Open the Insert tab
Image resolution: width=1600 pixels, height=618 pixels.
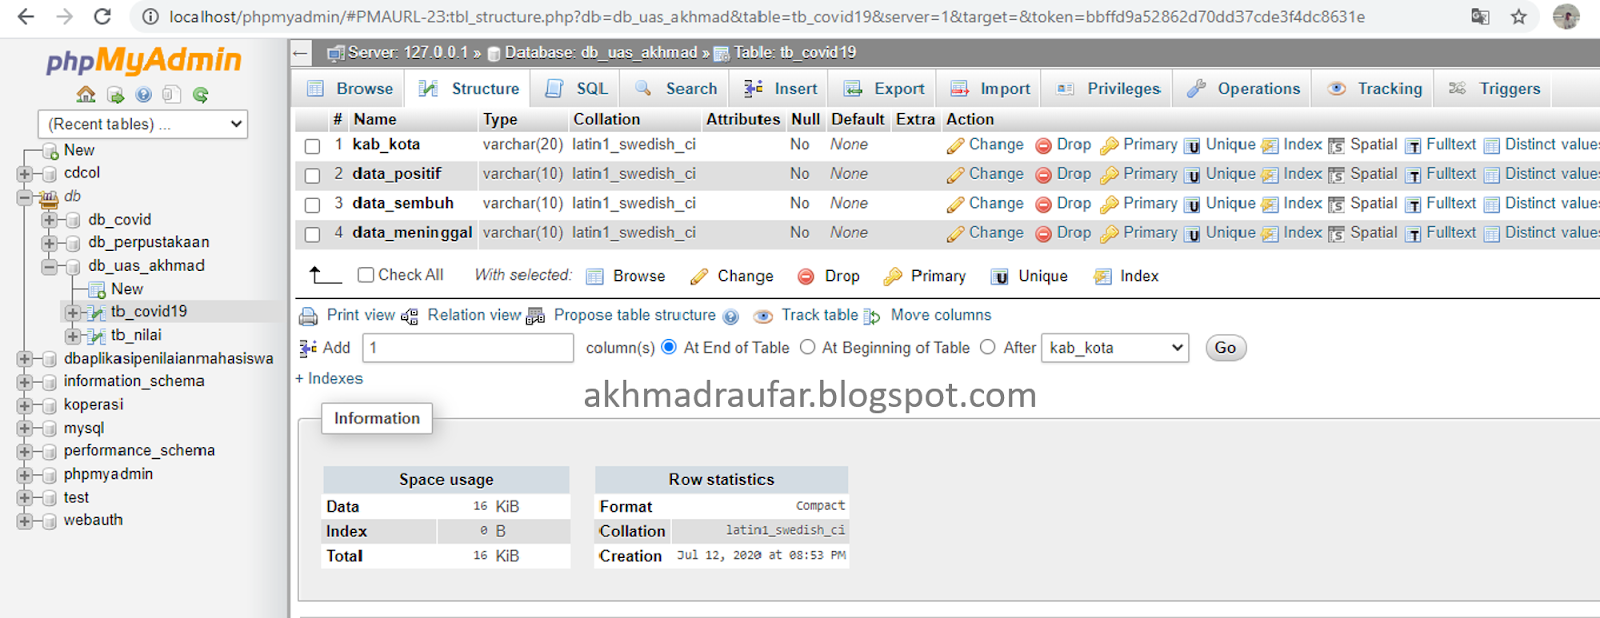(x=781, y=88)
